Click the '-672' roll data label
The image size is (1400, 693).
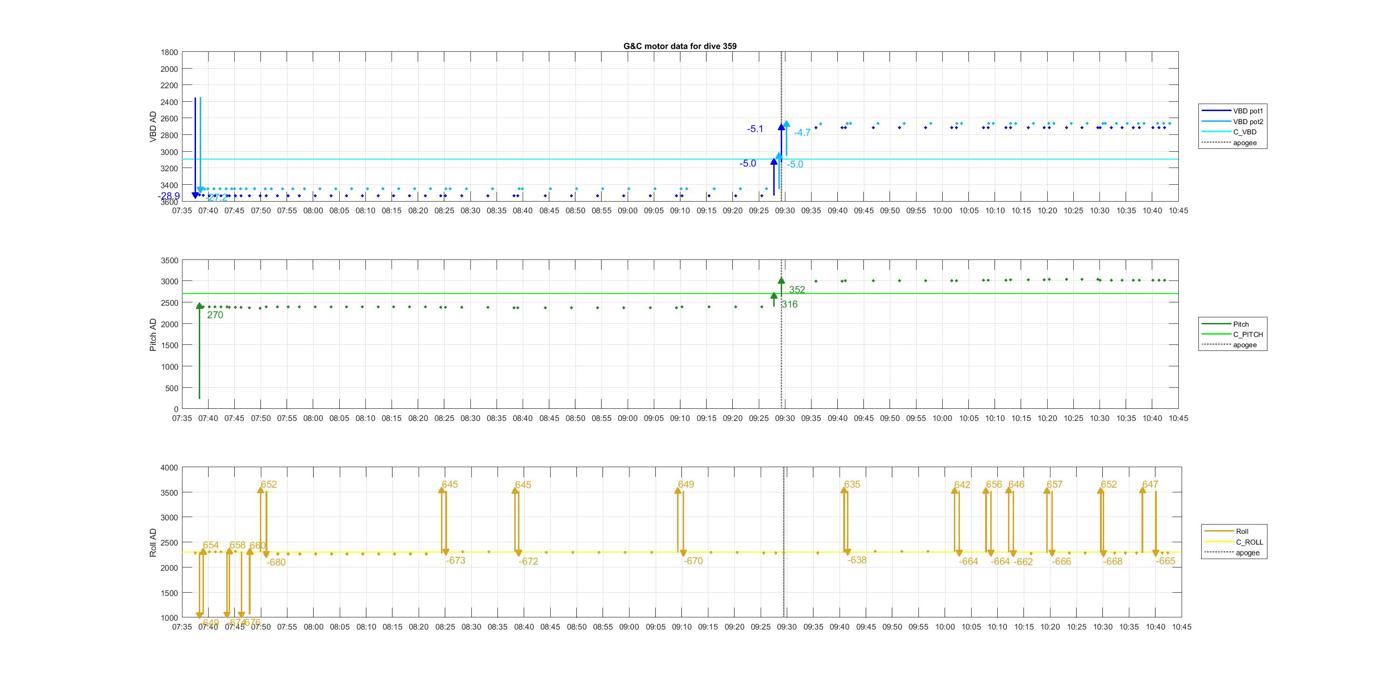click(x=529, y=562)
